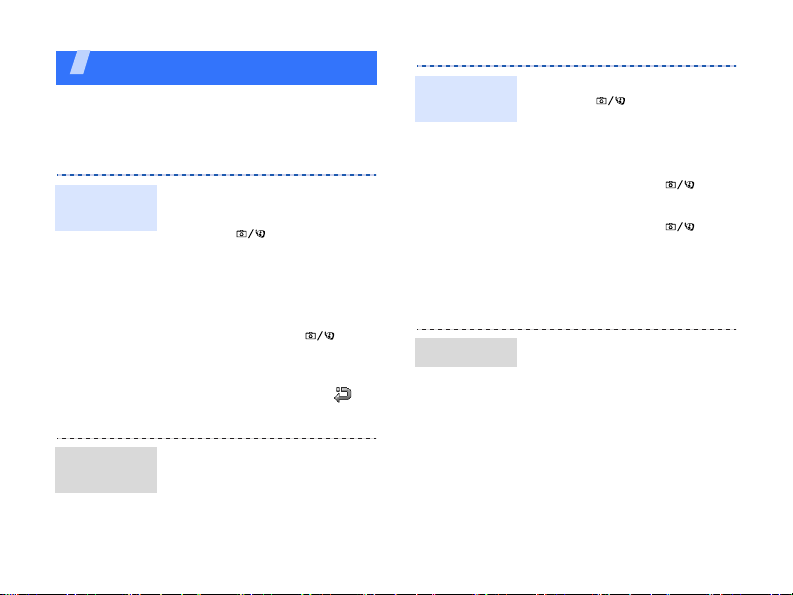This screenshot has height=595, width=793.
Task: Click the light-blue box in right column
Action: coord(466,99)
